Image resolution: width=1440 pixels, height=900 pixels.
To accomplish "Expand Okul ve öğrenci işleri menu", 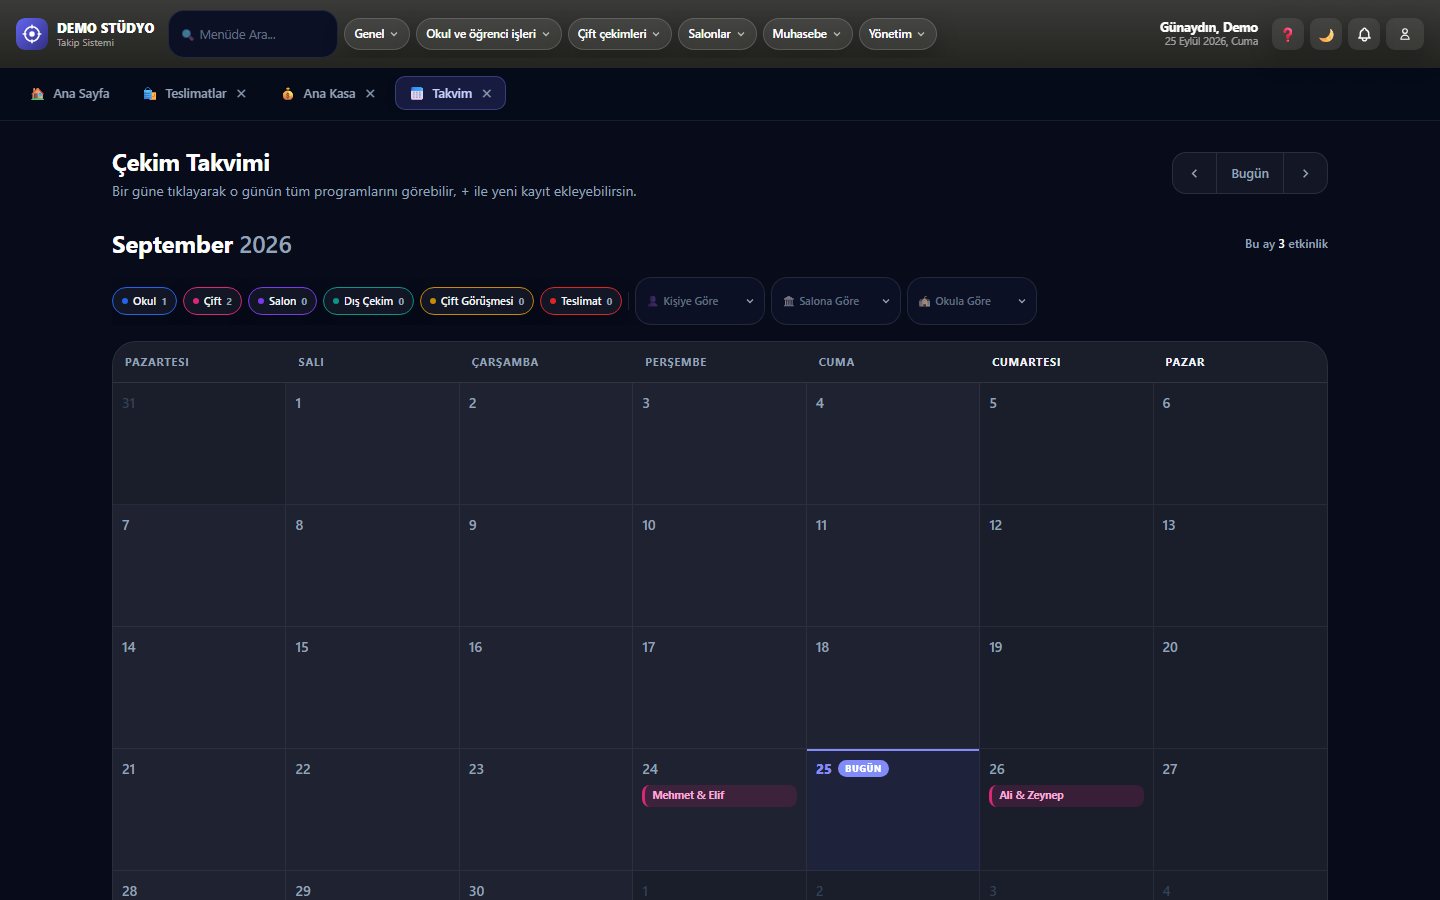I will 488,34.
